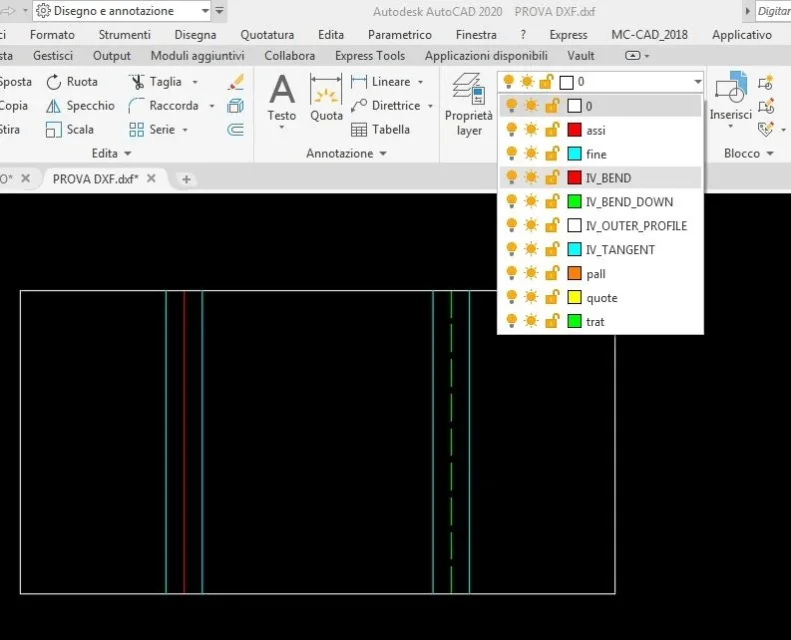This screenshot has height=640, width=791.
Task: Click the workspace gear icon
Action: [x=43, y=11]
